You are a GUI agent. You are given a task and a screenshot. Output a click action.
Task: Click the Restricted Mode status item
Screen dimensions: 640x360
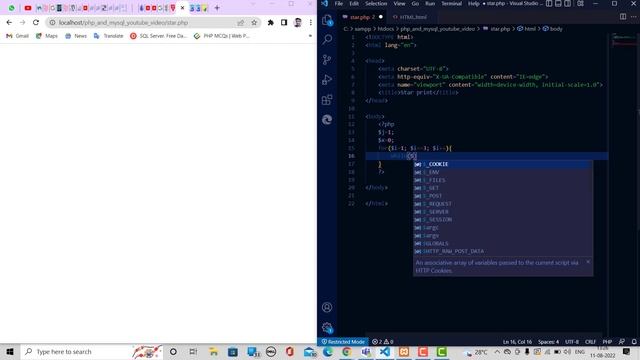tap(343, 342)
